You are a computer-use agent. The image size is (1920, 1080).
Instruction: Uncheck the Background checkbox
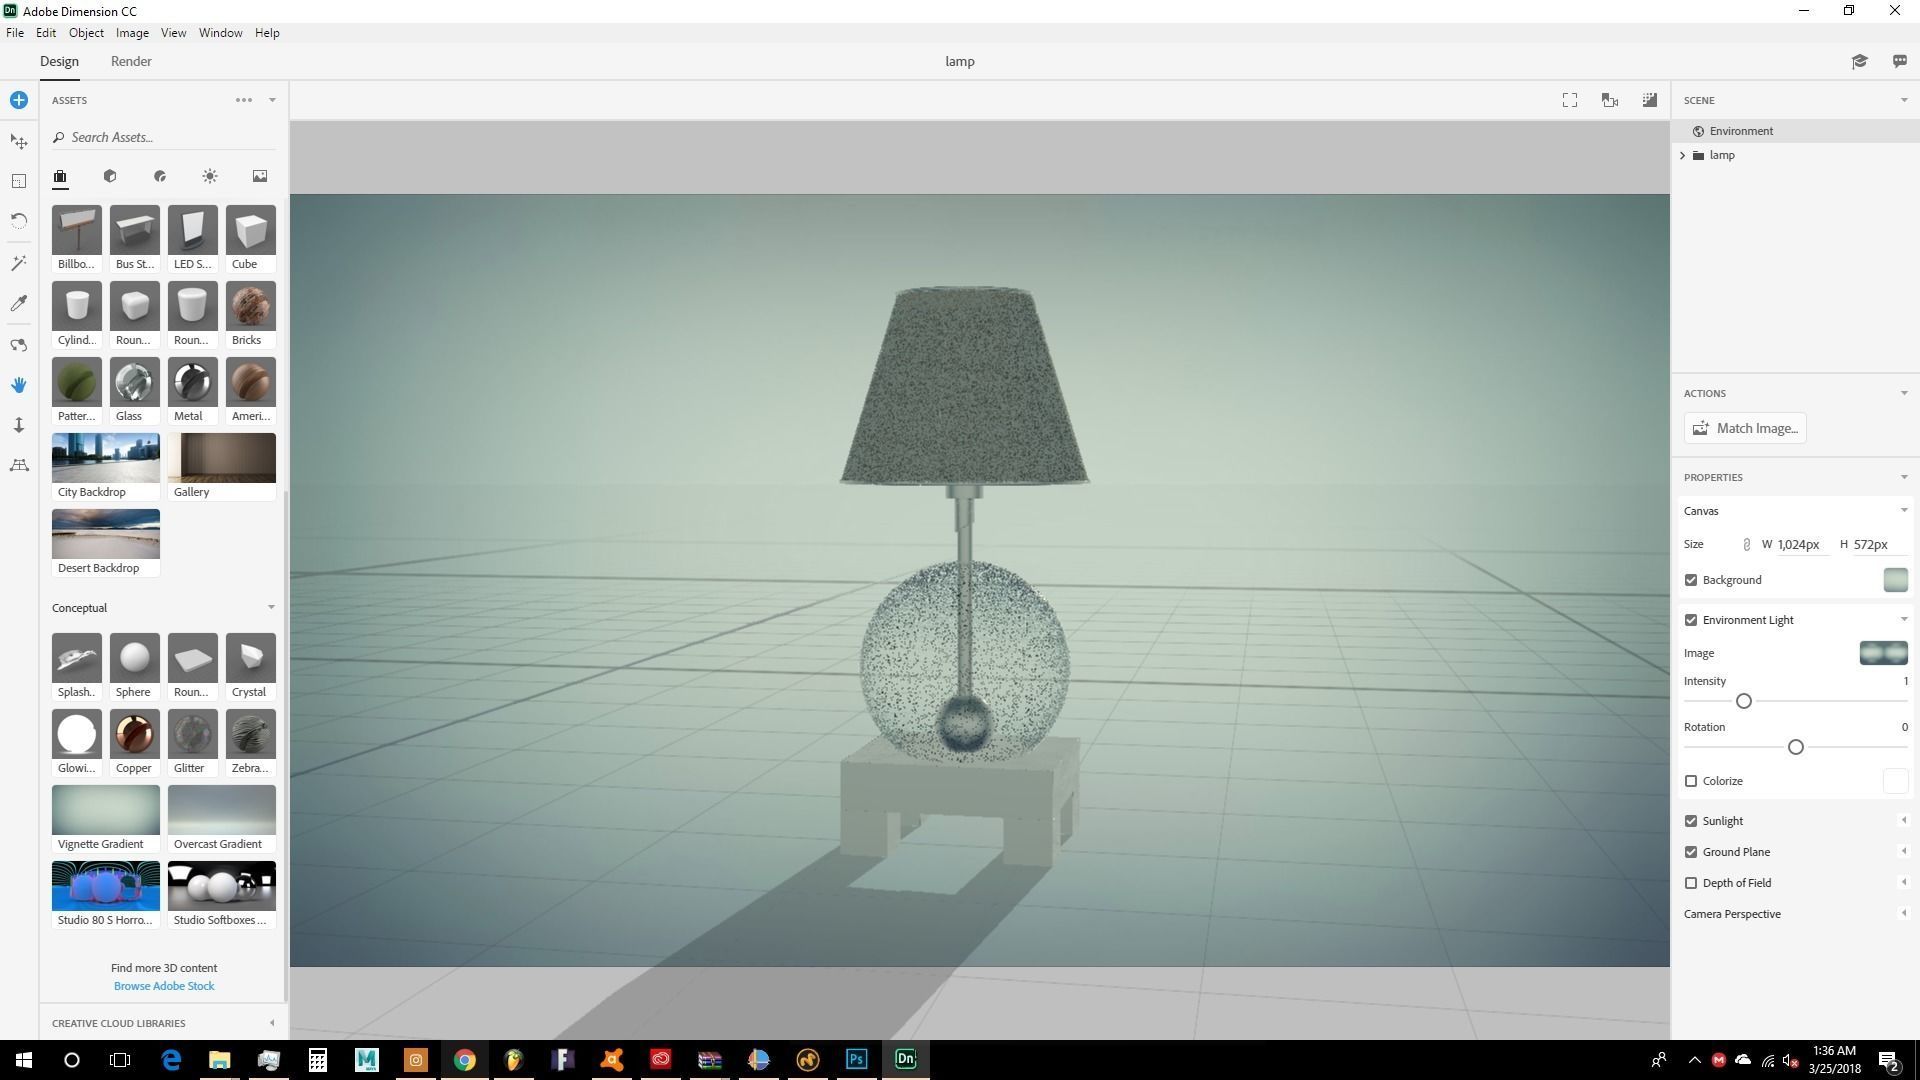click(1691, 580)
